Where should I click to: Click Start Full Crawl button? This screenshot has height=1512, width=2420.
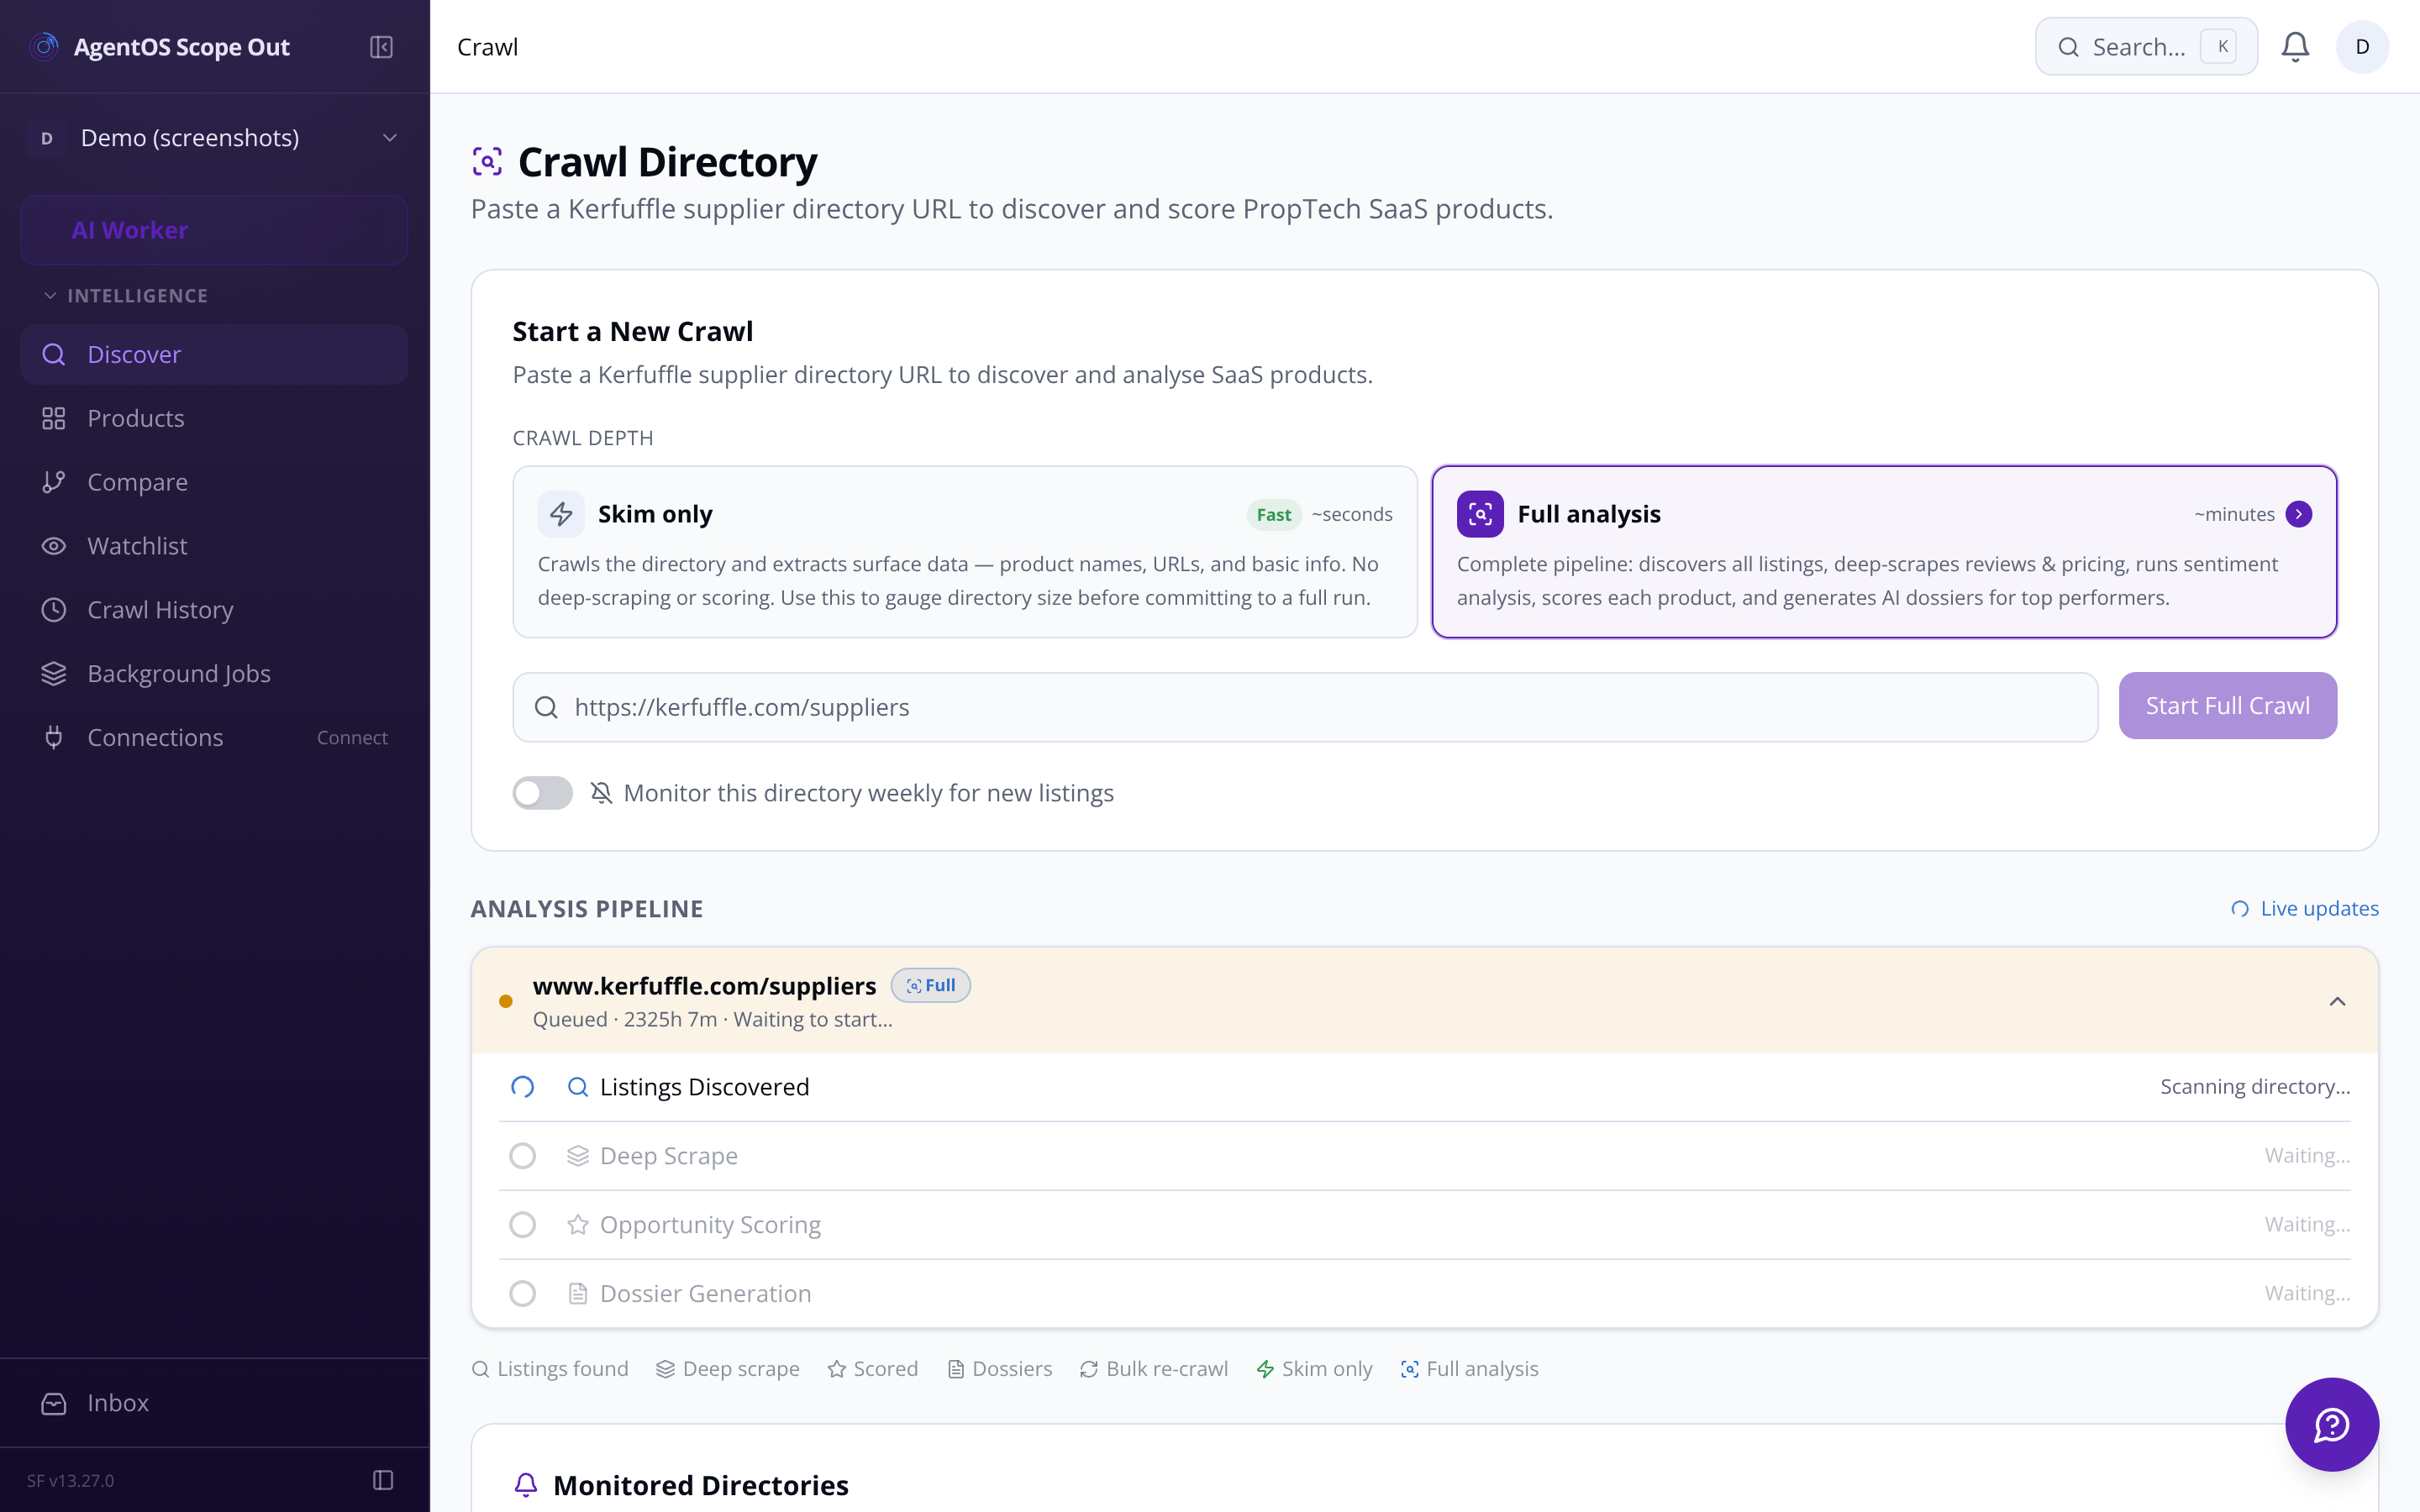tap(2227, 706)
